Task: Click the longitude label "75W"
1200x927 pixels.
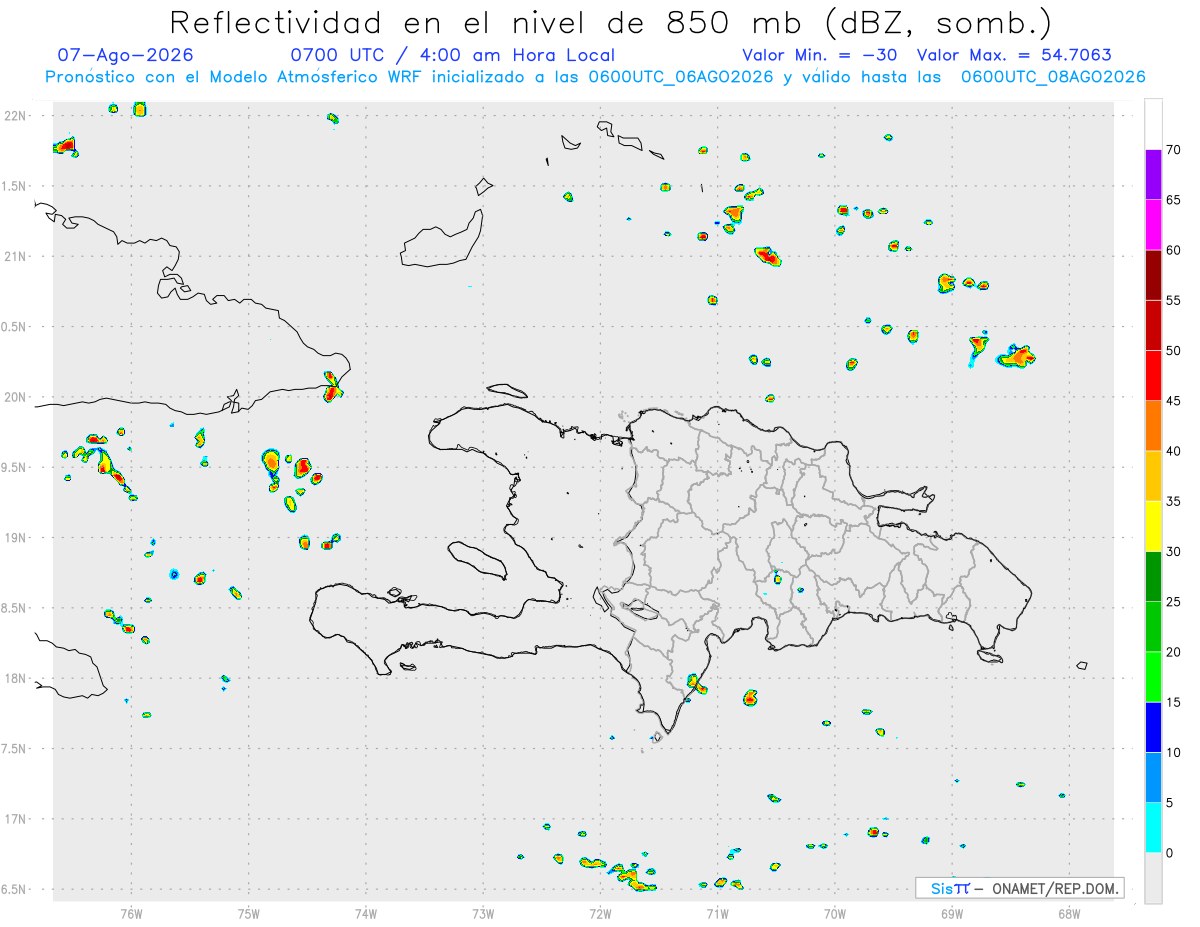Action: [x=249, y=913]
